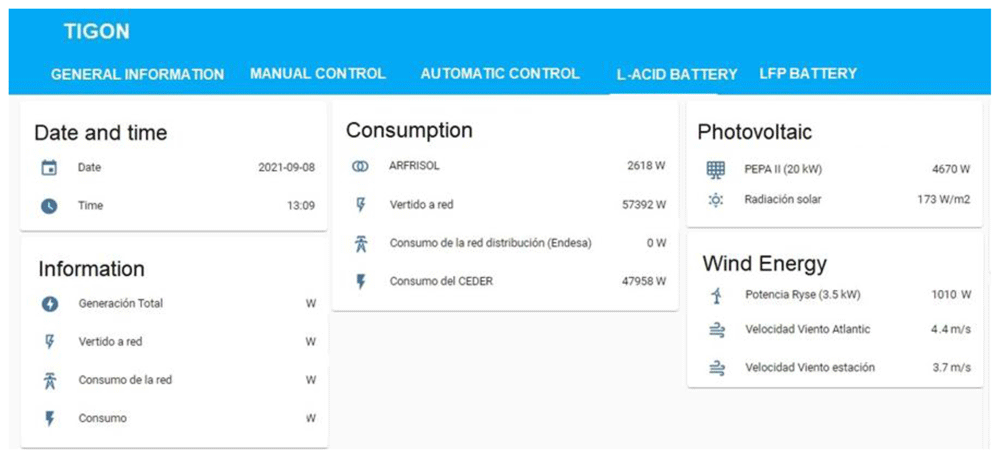This screenshot has width=1000, height=458.
Task: Click the Consumo del CEDER label
Action: coord(441,281)
